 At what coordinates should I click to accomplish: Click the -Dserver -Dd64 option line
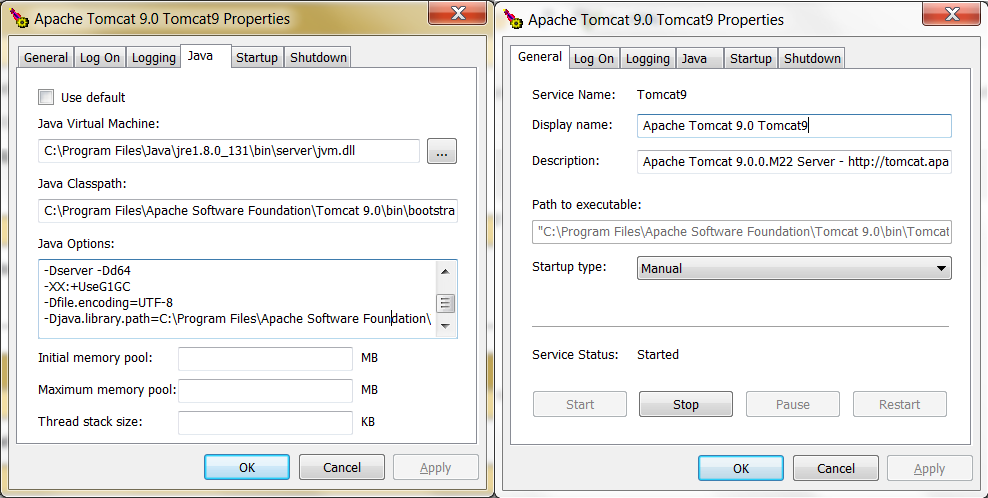(88, 270)
